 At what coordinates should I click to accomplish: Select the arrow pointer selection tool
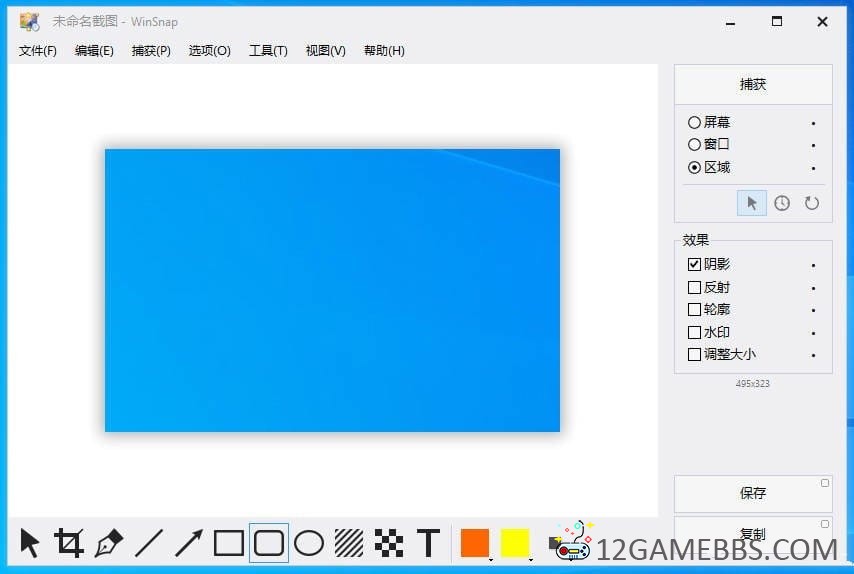tap(29, 543)
